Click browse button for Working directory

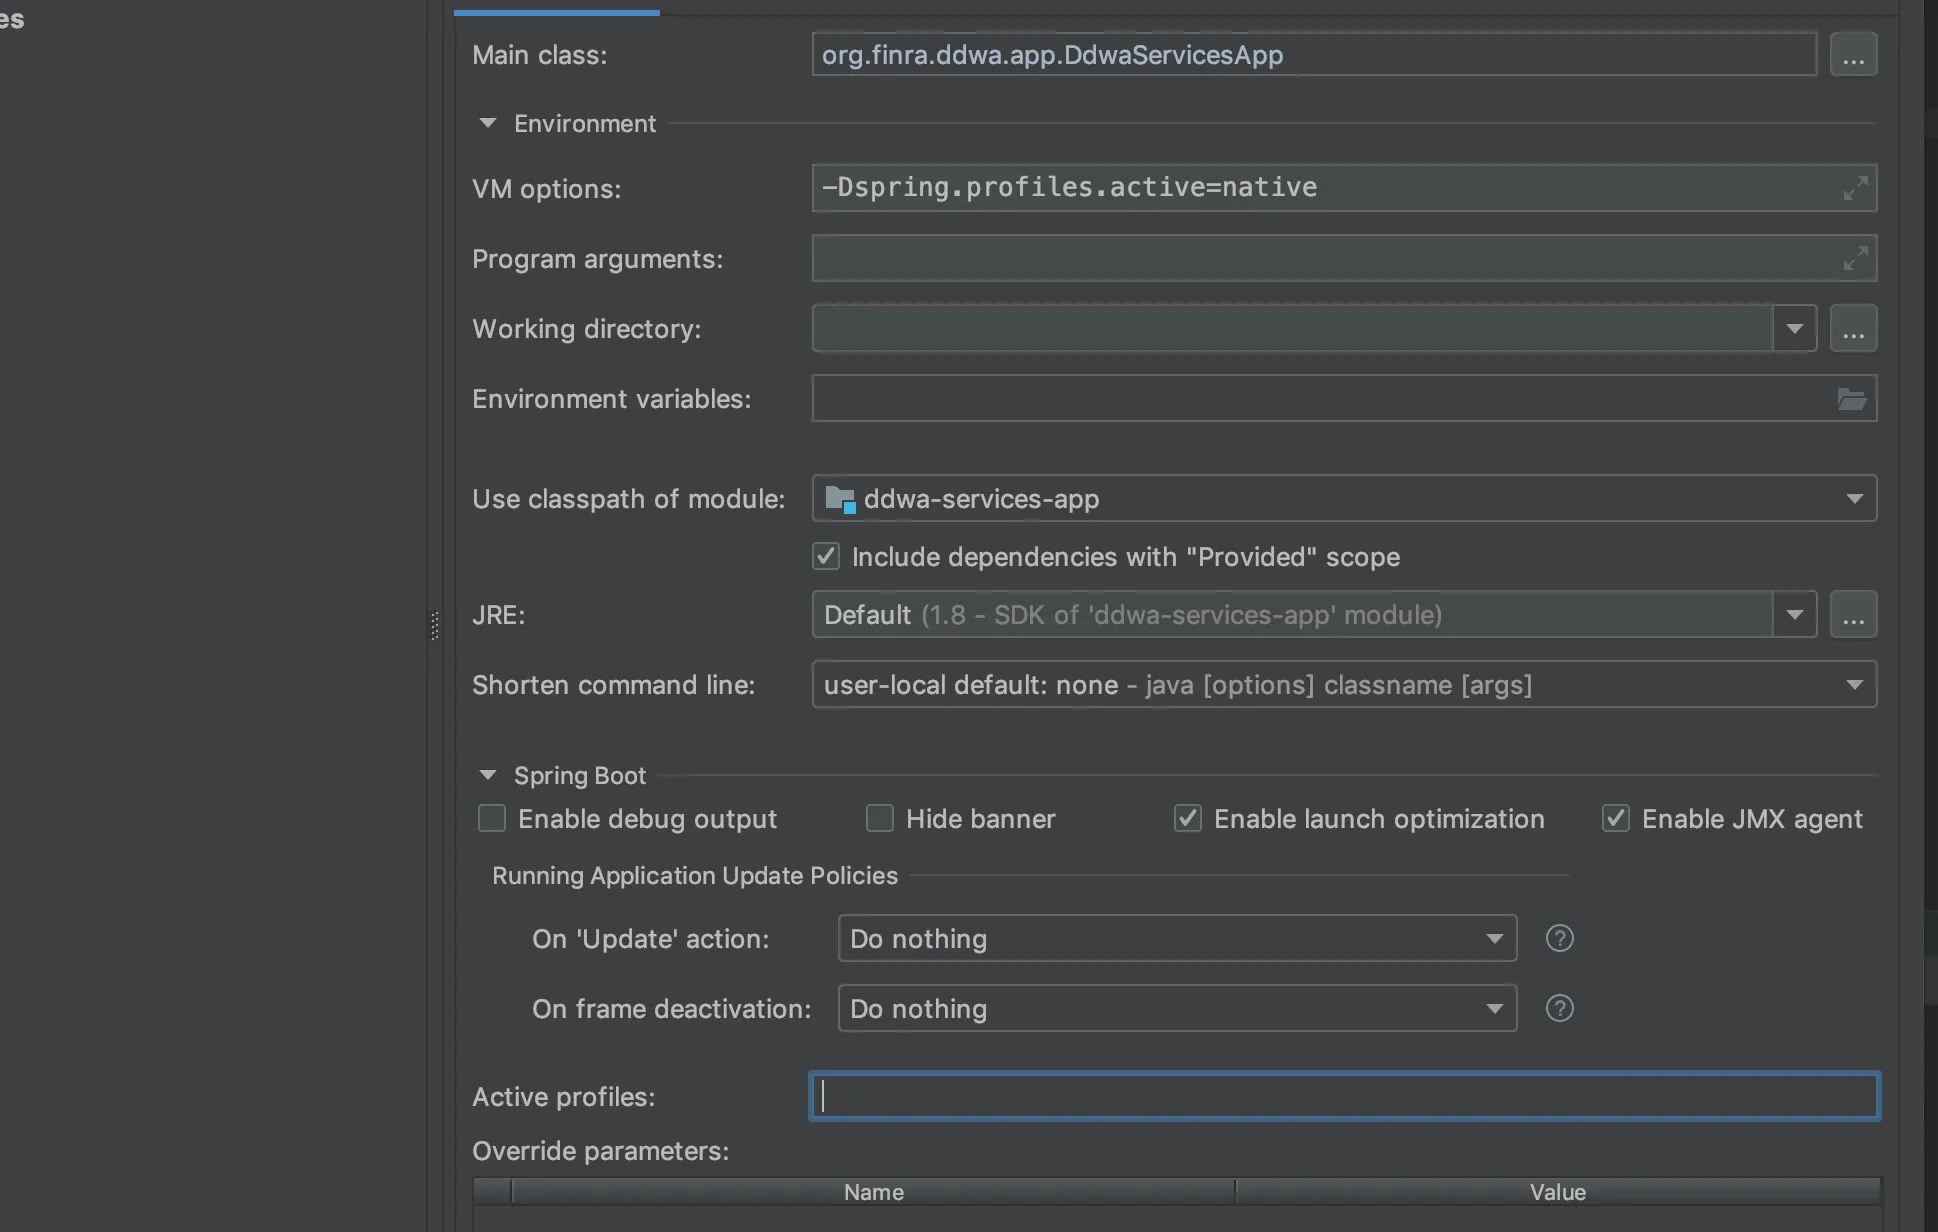click(x=1853, y=329)
